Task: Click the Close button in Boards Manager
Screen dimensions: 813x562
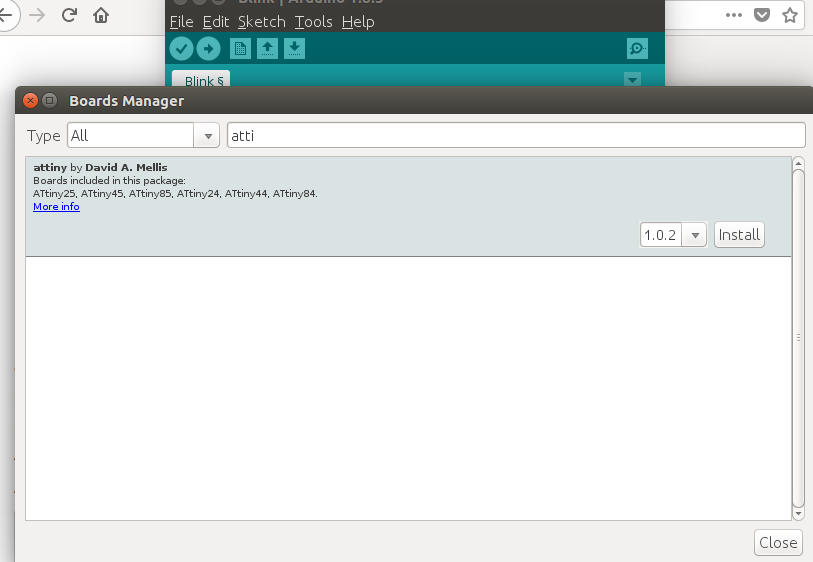Action: [x=778, y=542]
